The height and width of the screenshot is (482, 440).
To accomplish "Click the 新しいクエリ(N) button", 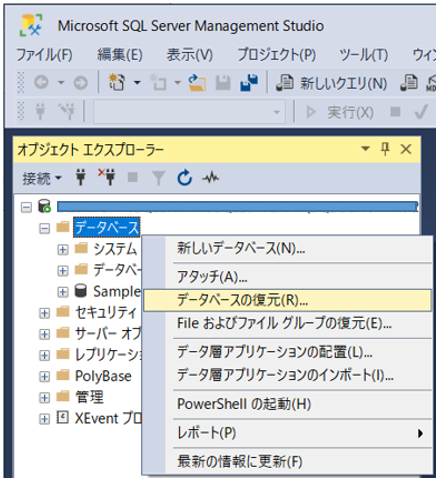I will click(x=332, y=83).
